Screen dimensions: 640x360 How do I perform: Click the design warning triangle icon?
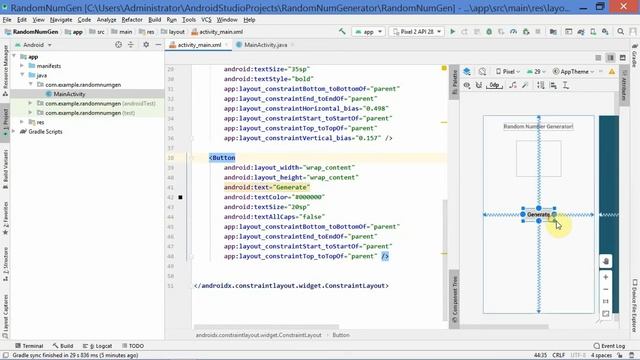click(x=612, y=71)
